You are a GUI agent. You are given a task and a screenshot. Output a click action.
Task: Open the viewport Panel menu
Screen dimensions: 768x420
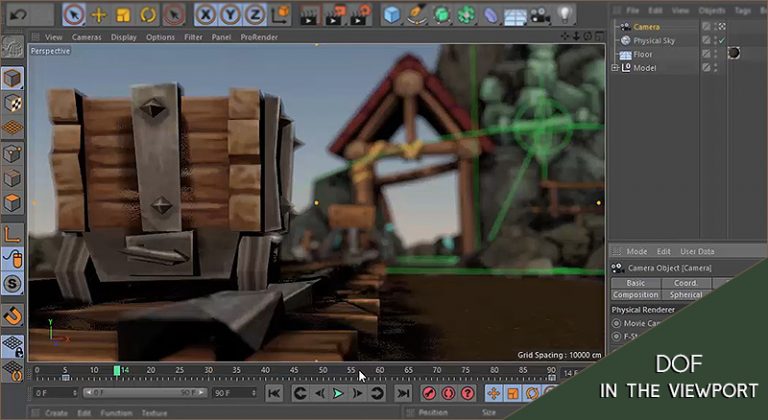pyautogui.click(x=221, y=37)
